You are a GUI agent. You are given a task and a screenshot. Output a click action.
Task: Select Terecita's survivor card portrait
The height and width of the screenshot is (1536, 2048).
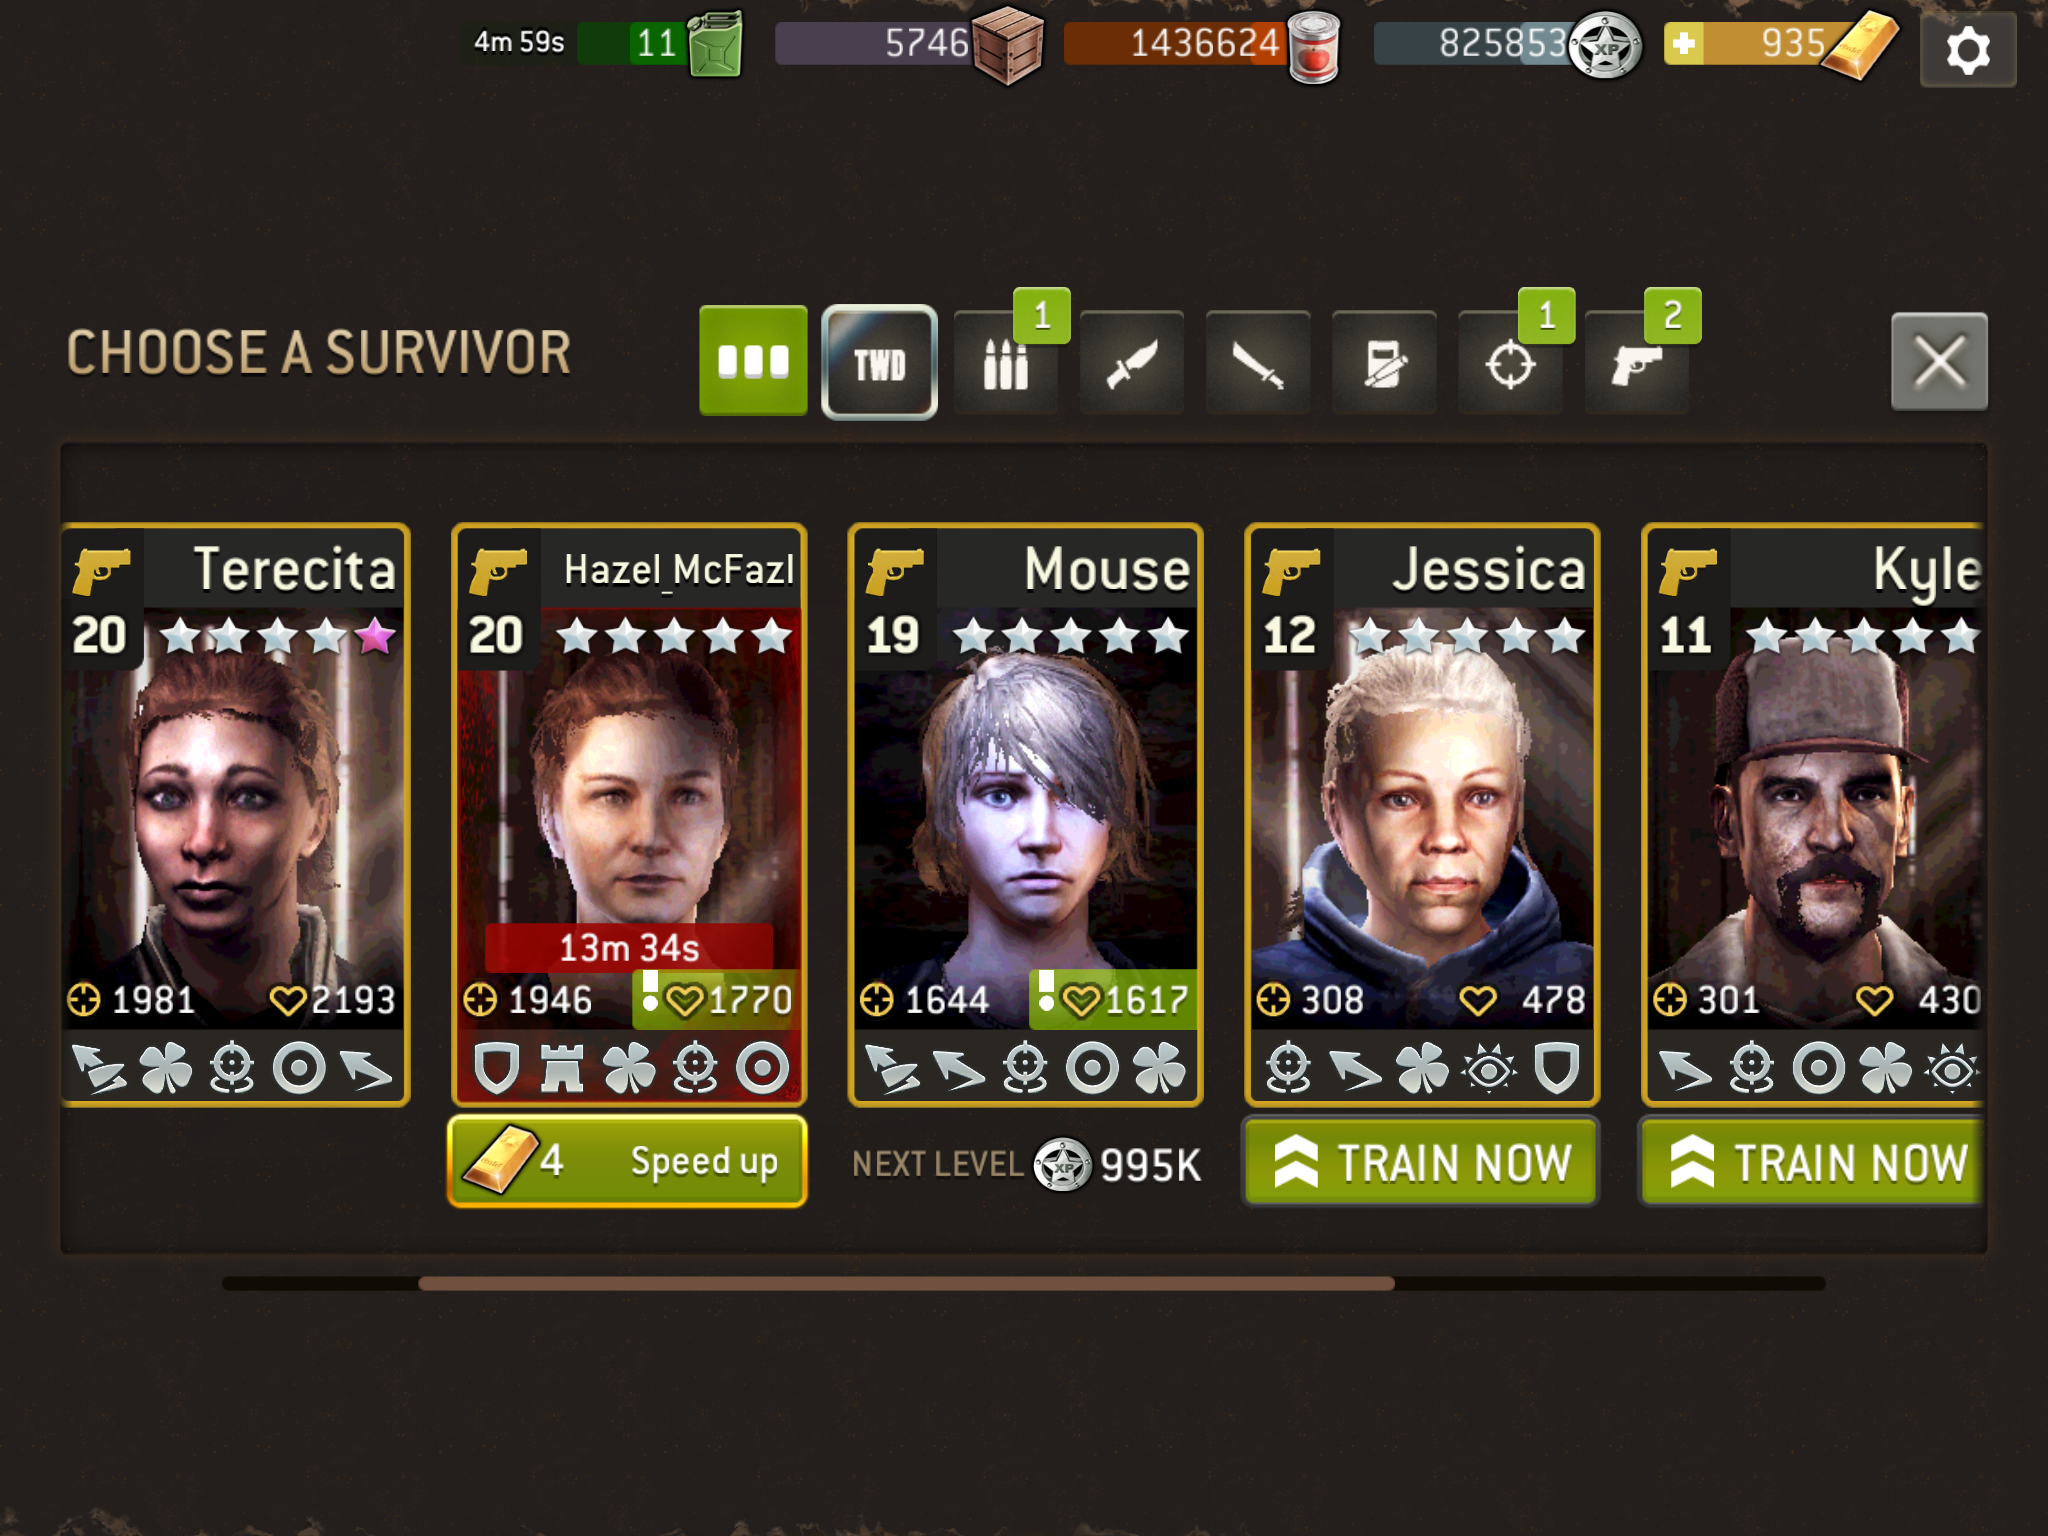coord(235,815)
